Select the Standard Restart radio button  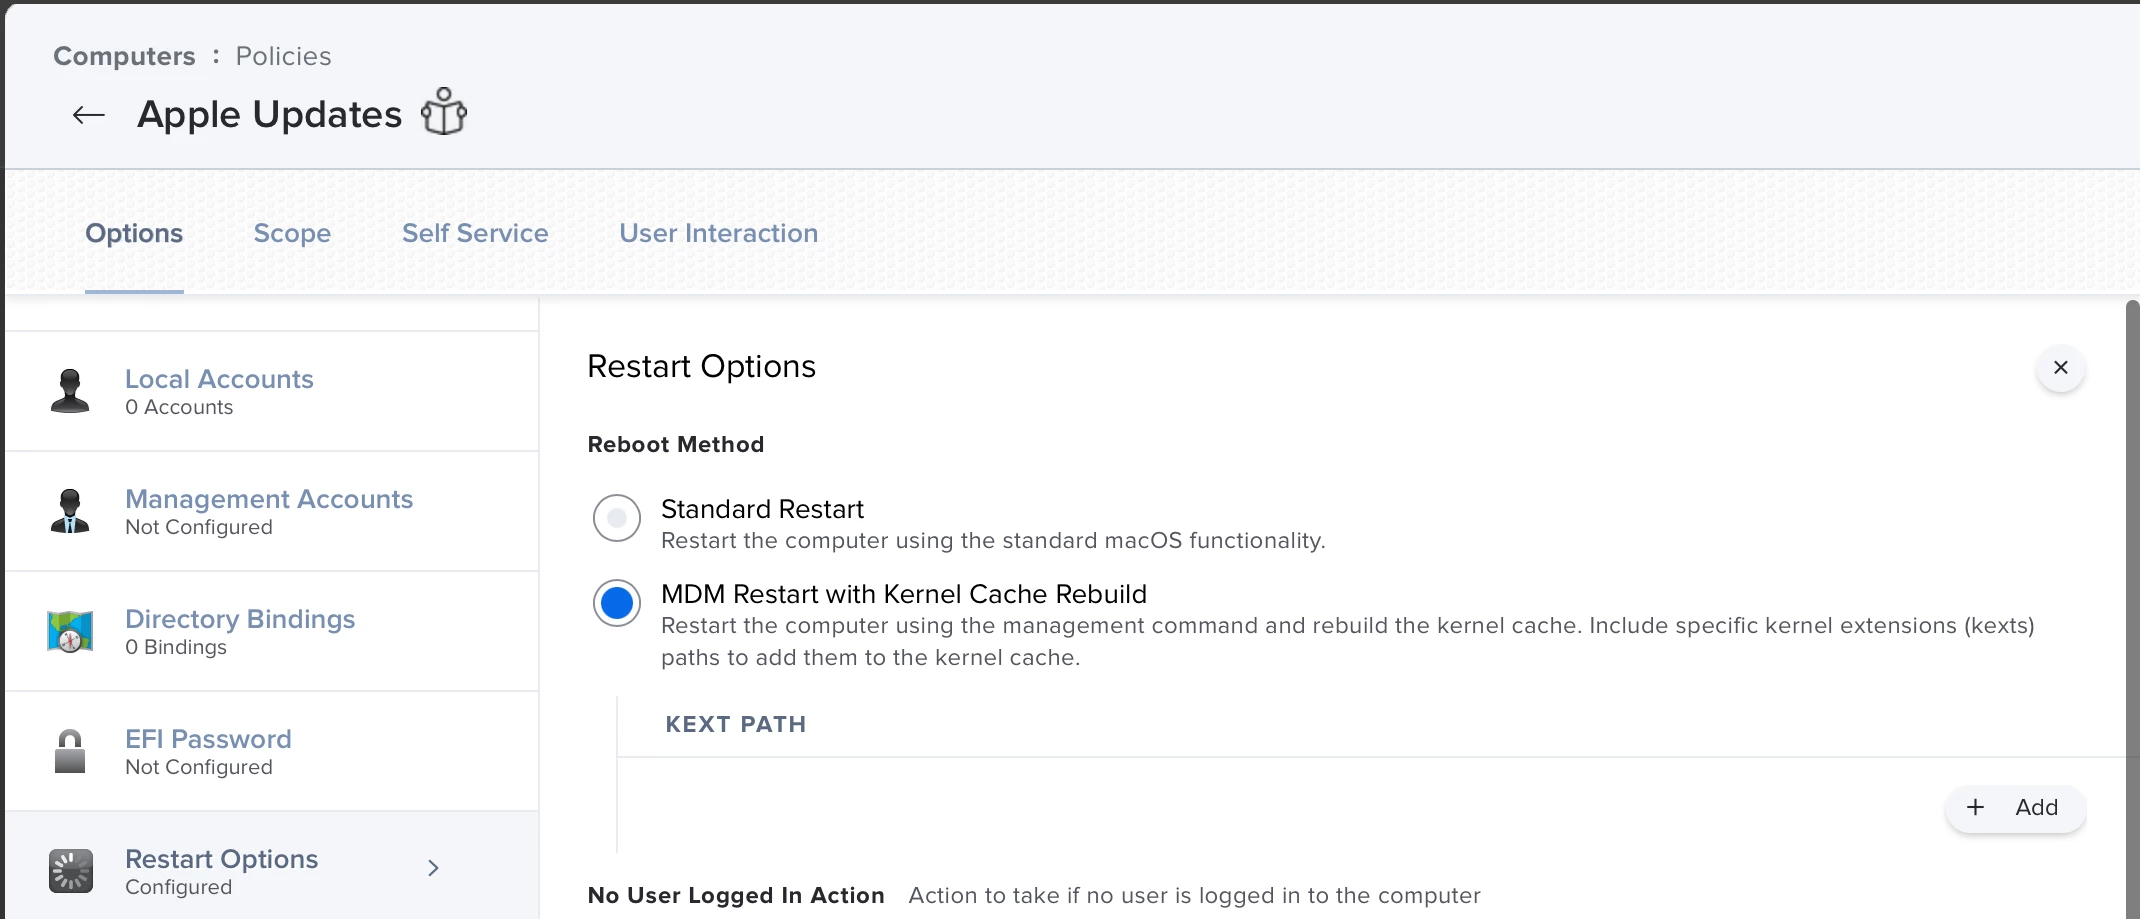click(x=617, y=518)
